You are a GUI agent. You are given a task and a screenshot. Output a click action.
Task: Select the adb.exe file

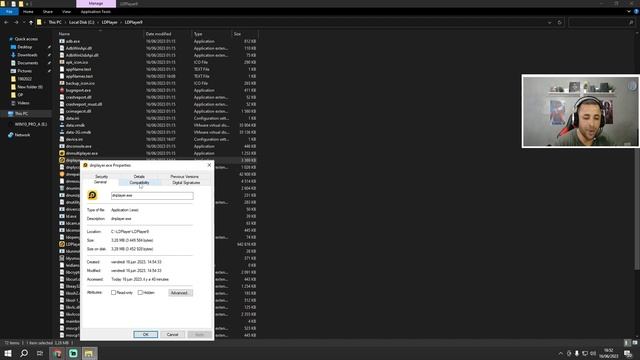(x=73, y=41)
